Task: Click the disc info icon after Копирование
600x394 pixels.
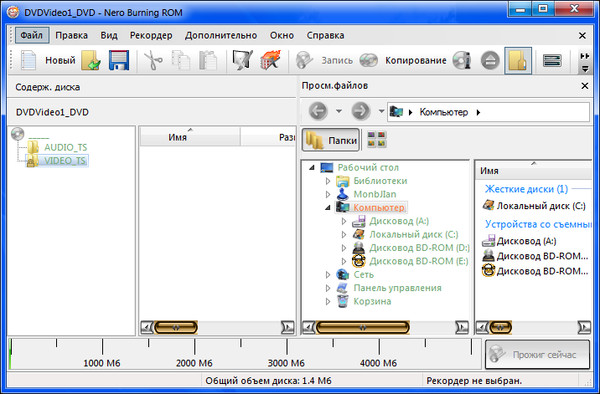Action: (x=461, y=60)
